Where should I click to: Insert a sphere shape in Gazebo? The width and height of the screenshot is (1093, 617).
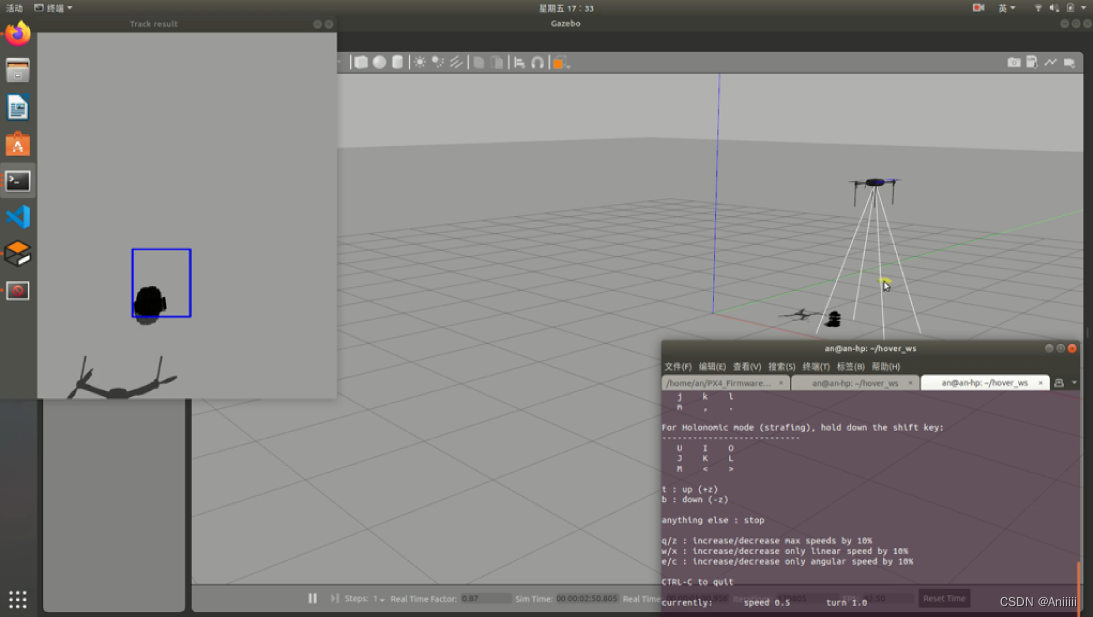[x=379, y=62]
